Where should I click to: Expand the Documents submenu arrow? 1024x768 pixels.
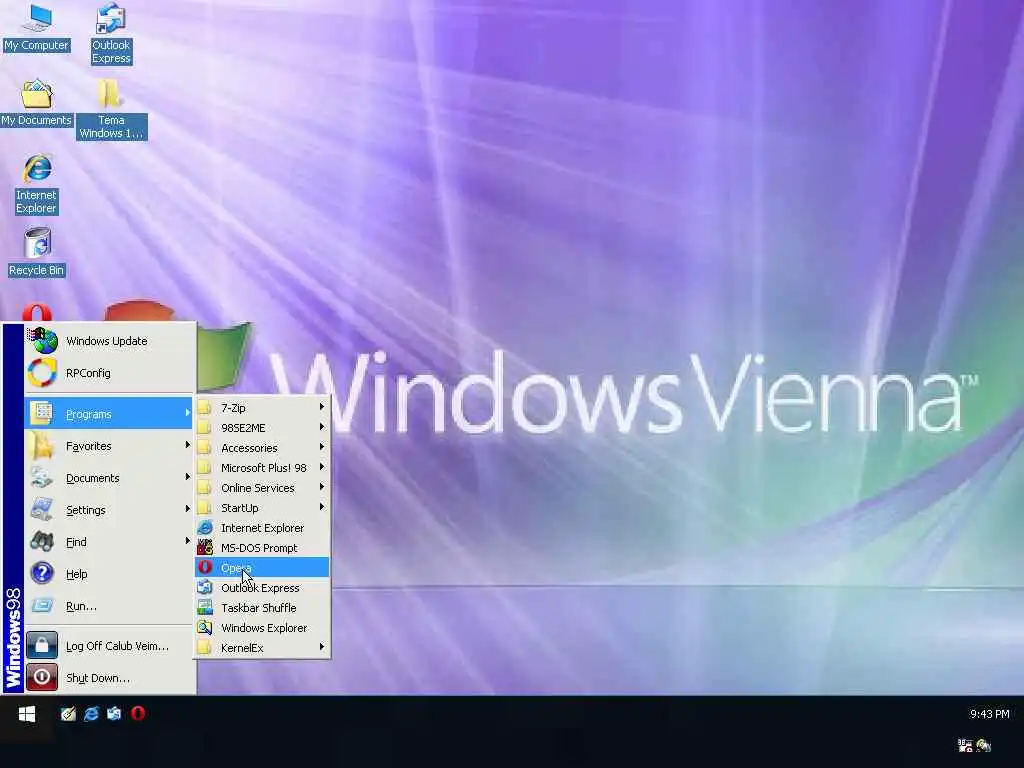click(187, 477)
